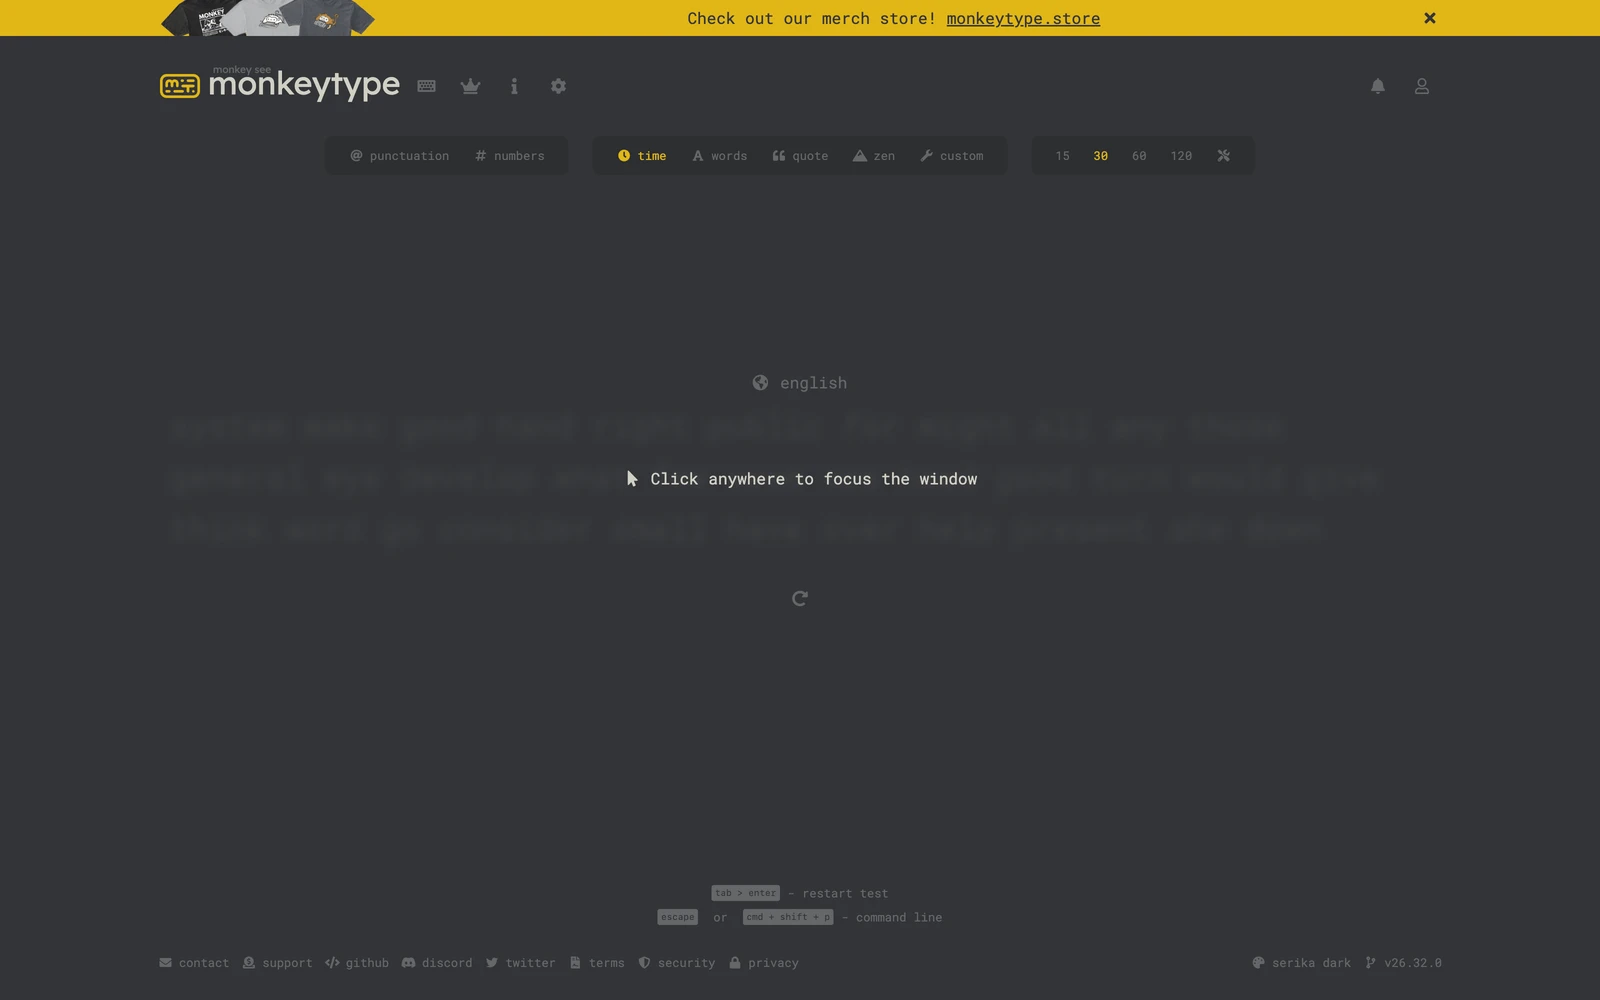Click the monkeytype wordmark text
The width and height of the screenshot is (1600, 1000).
click(304, 86)
